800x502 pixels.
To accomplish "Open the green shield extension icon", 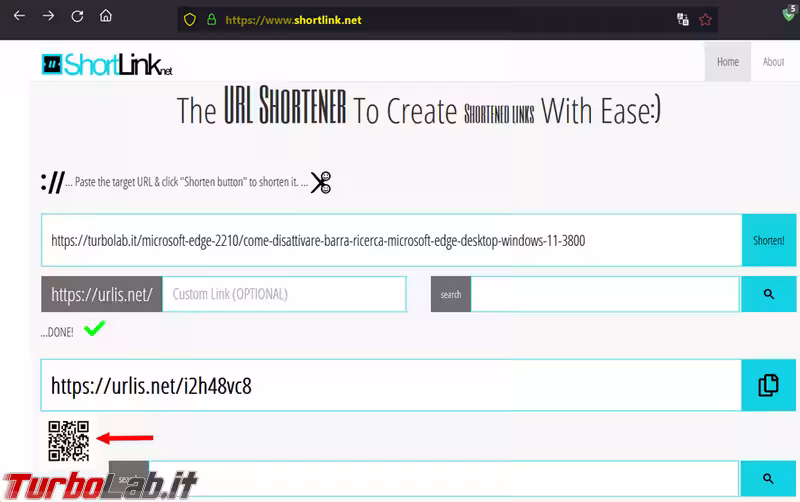I will click(788, 15).
